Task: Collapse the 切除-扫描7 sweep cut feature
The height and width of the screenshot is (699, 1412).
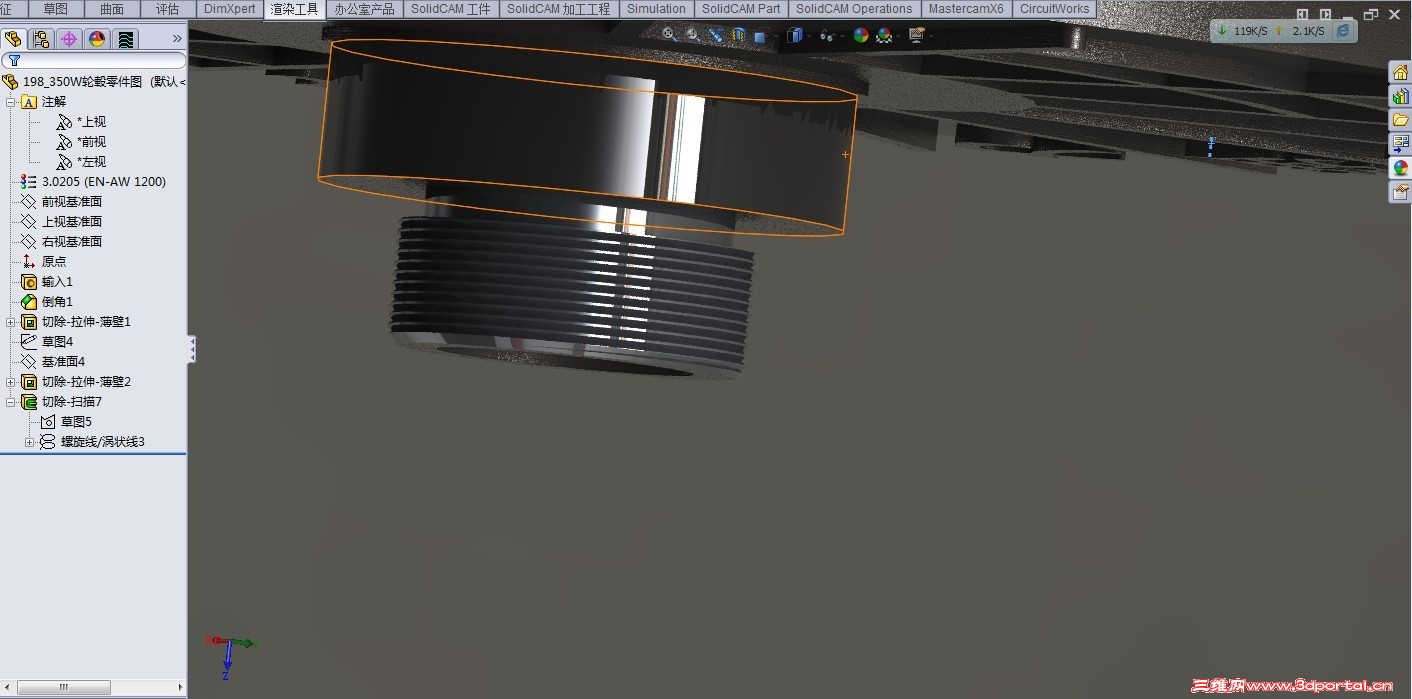Action: tap(11, 402)
